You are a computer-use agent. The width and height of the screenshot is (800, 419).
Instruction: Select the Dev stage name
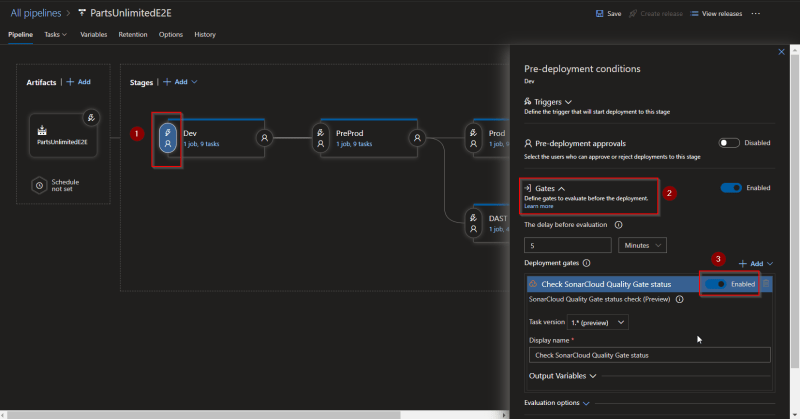click(x=190, y=133)
